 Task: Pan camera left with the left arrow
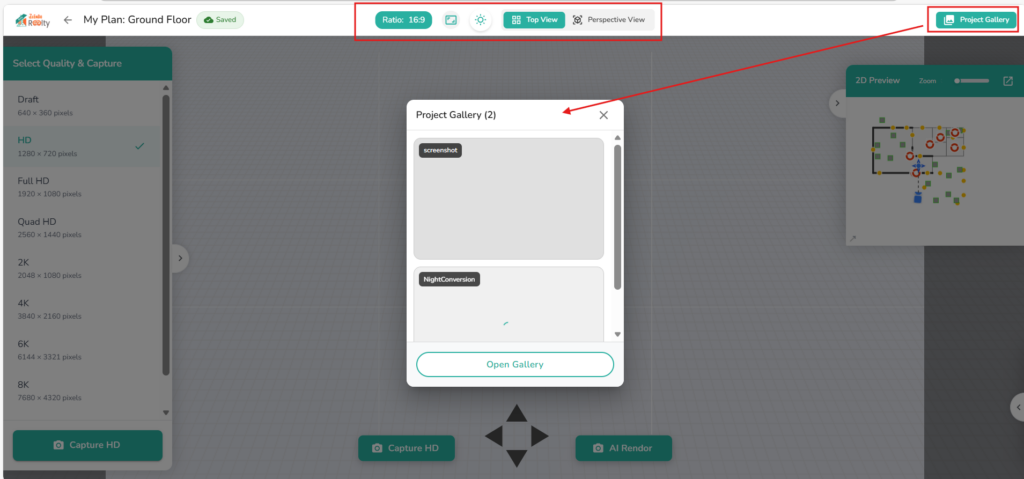[x=494, y=436]
